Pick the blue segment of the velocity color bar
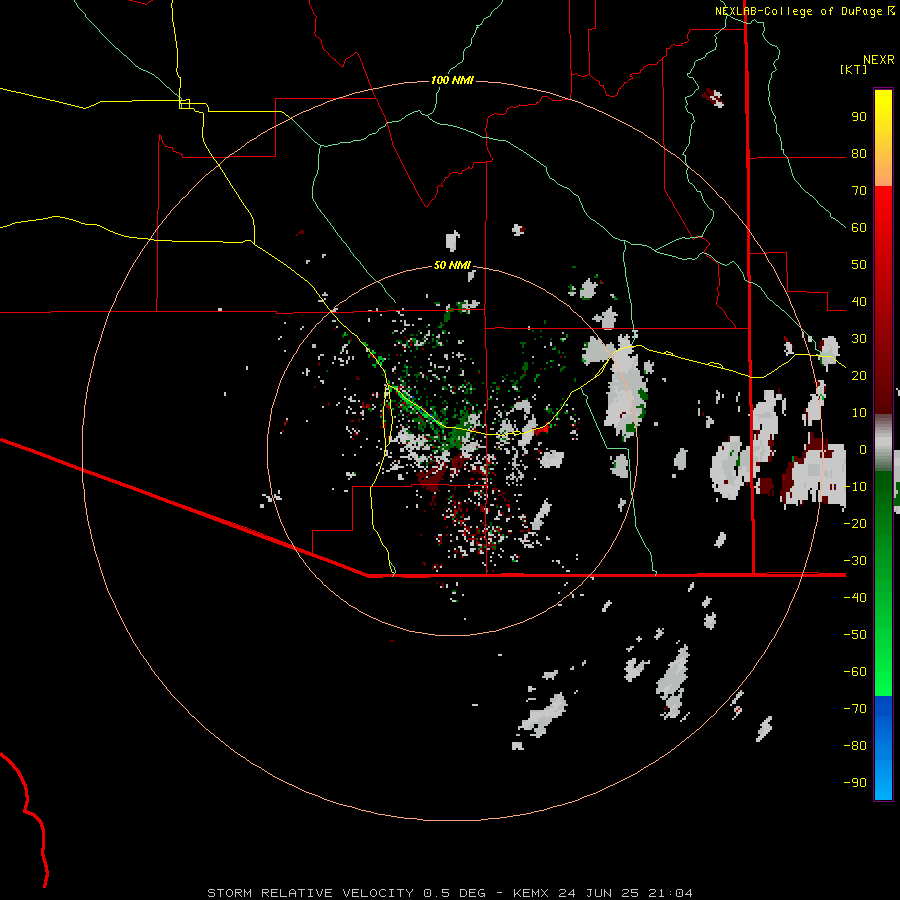 [883, 746]
